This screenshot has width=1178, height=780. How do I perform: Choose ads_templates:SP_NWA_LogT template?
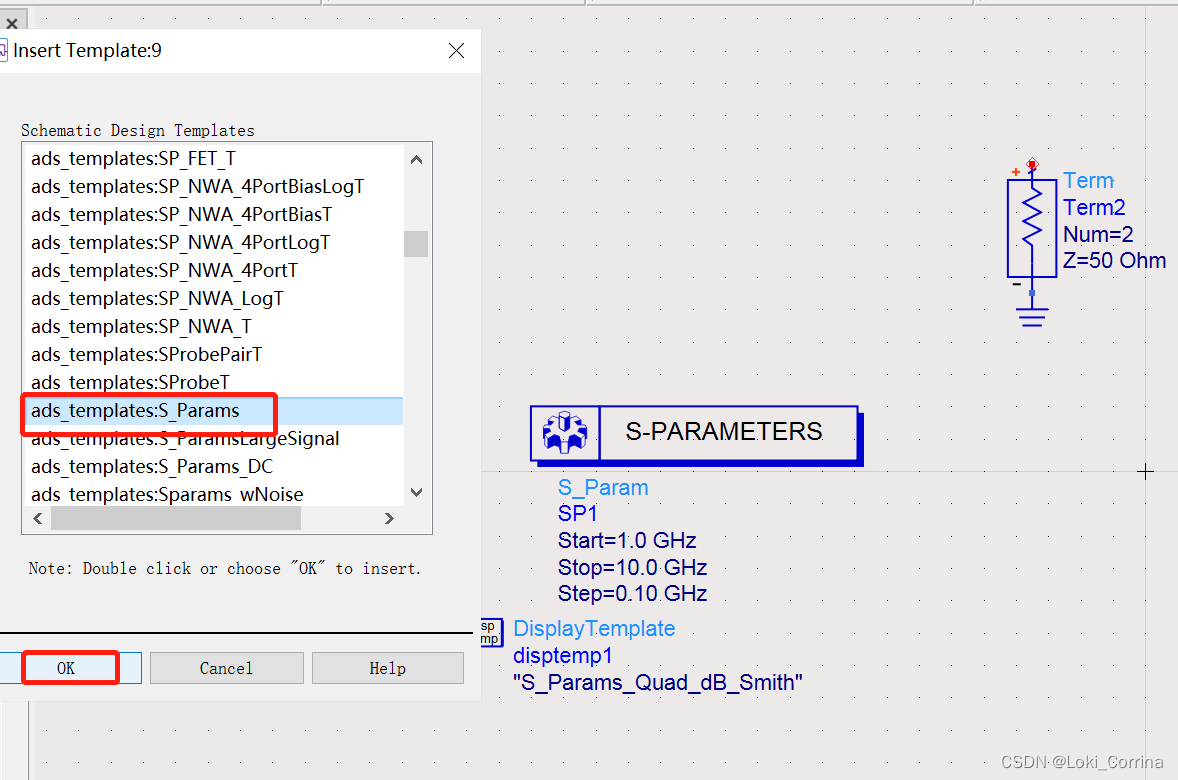click(x=213, y=299)
